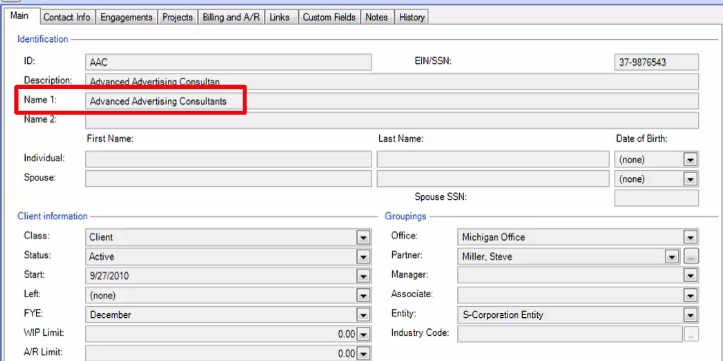723x361 pixels.
Task: Open the Projects tab
Action: click(x=178, y=18)
